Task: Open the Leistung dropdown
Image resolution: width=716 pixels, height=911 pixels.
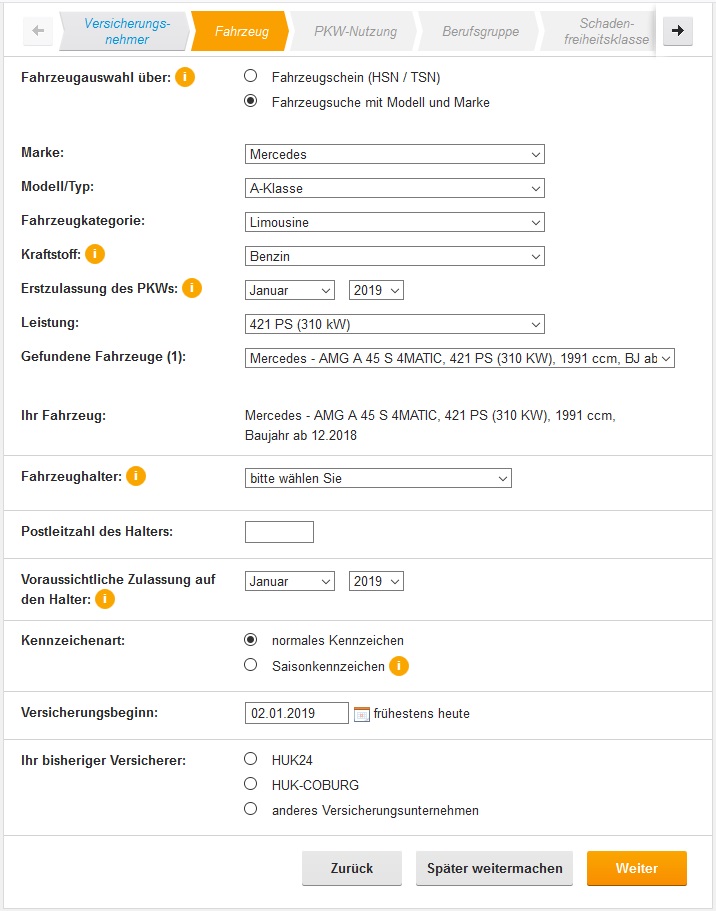Action: pyautogui.click(x=394, y=324)
